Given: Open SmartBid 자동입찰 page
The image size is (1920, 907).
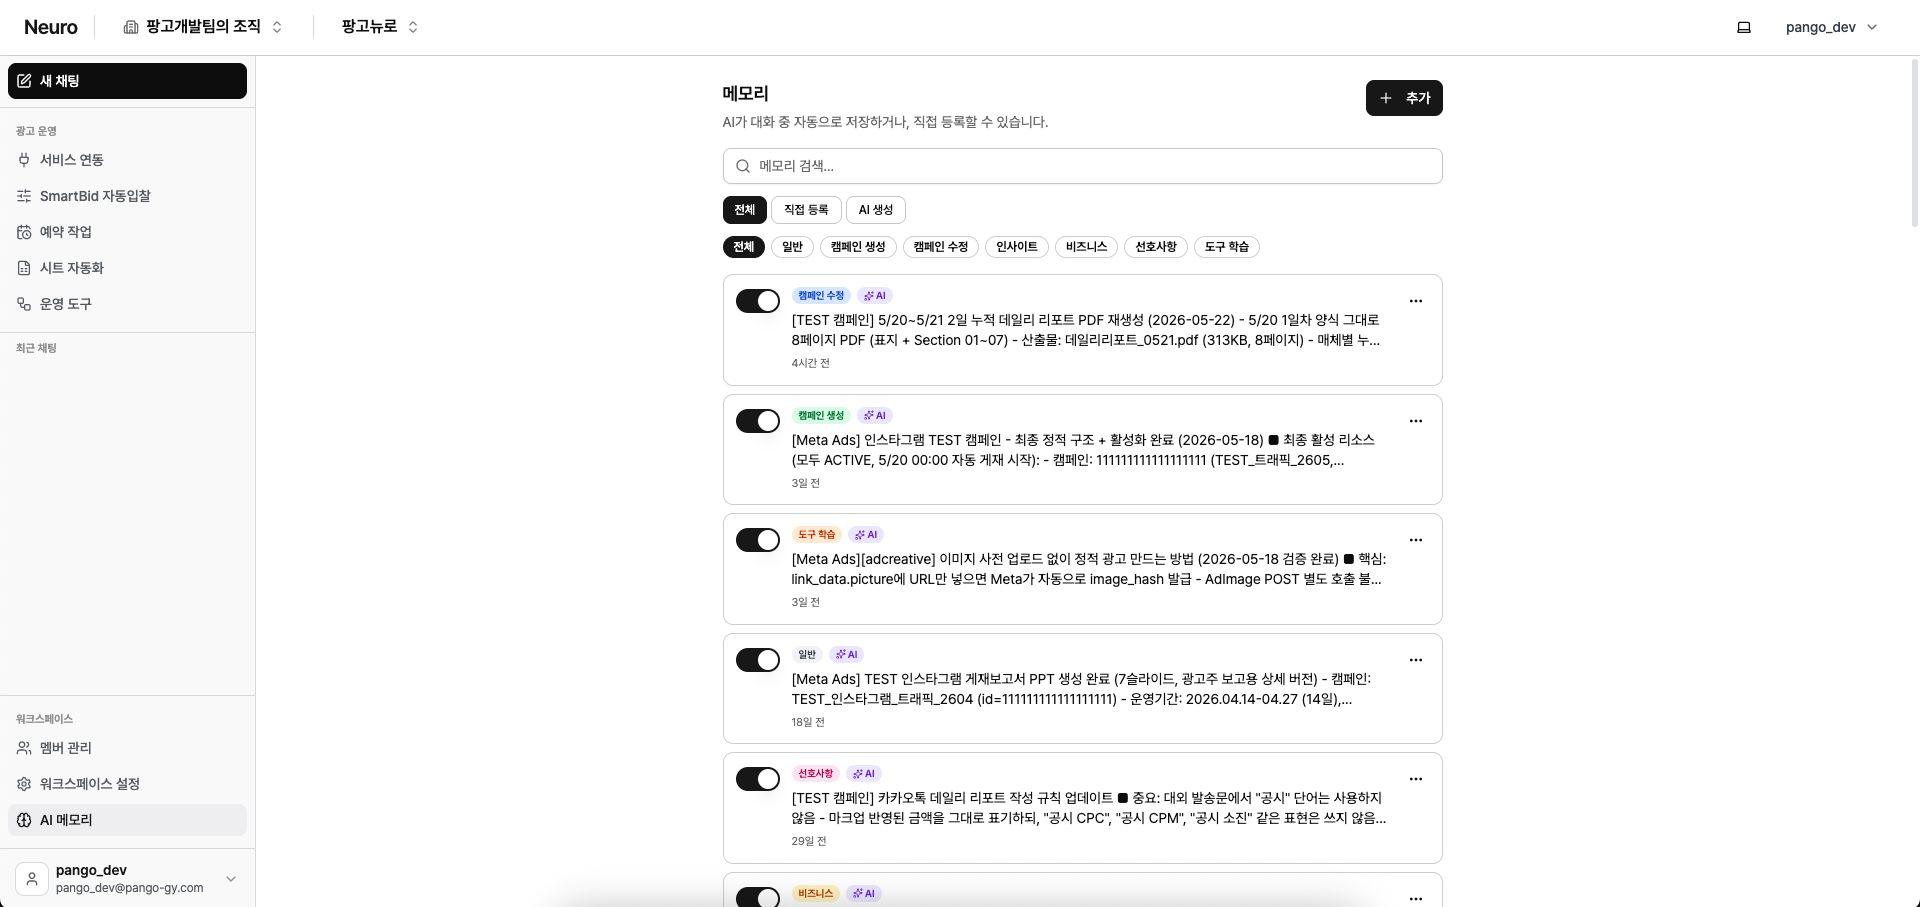Looking at the screenshot, I should tap(127, 196).
